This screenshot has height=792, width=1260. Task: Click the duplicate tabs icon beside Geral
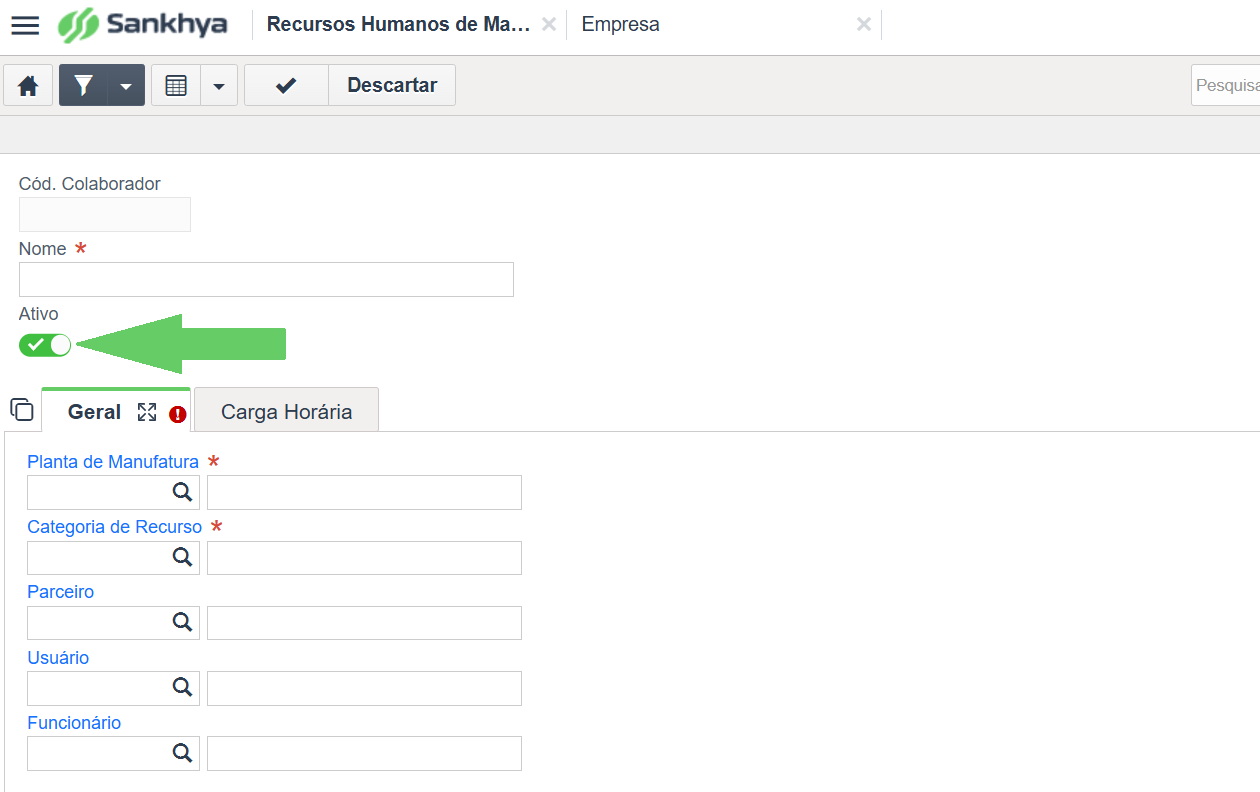tap(22, 410)
